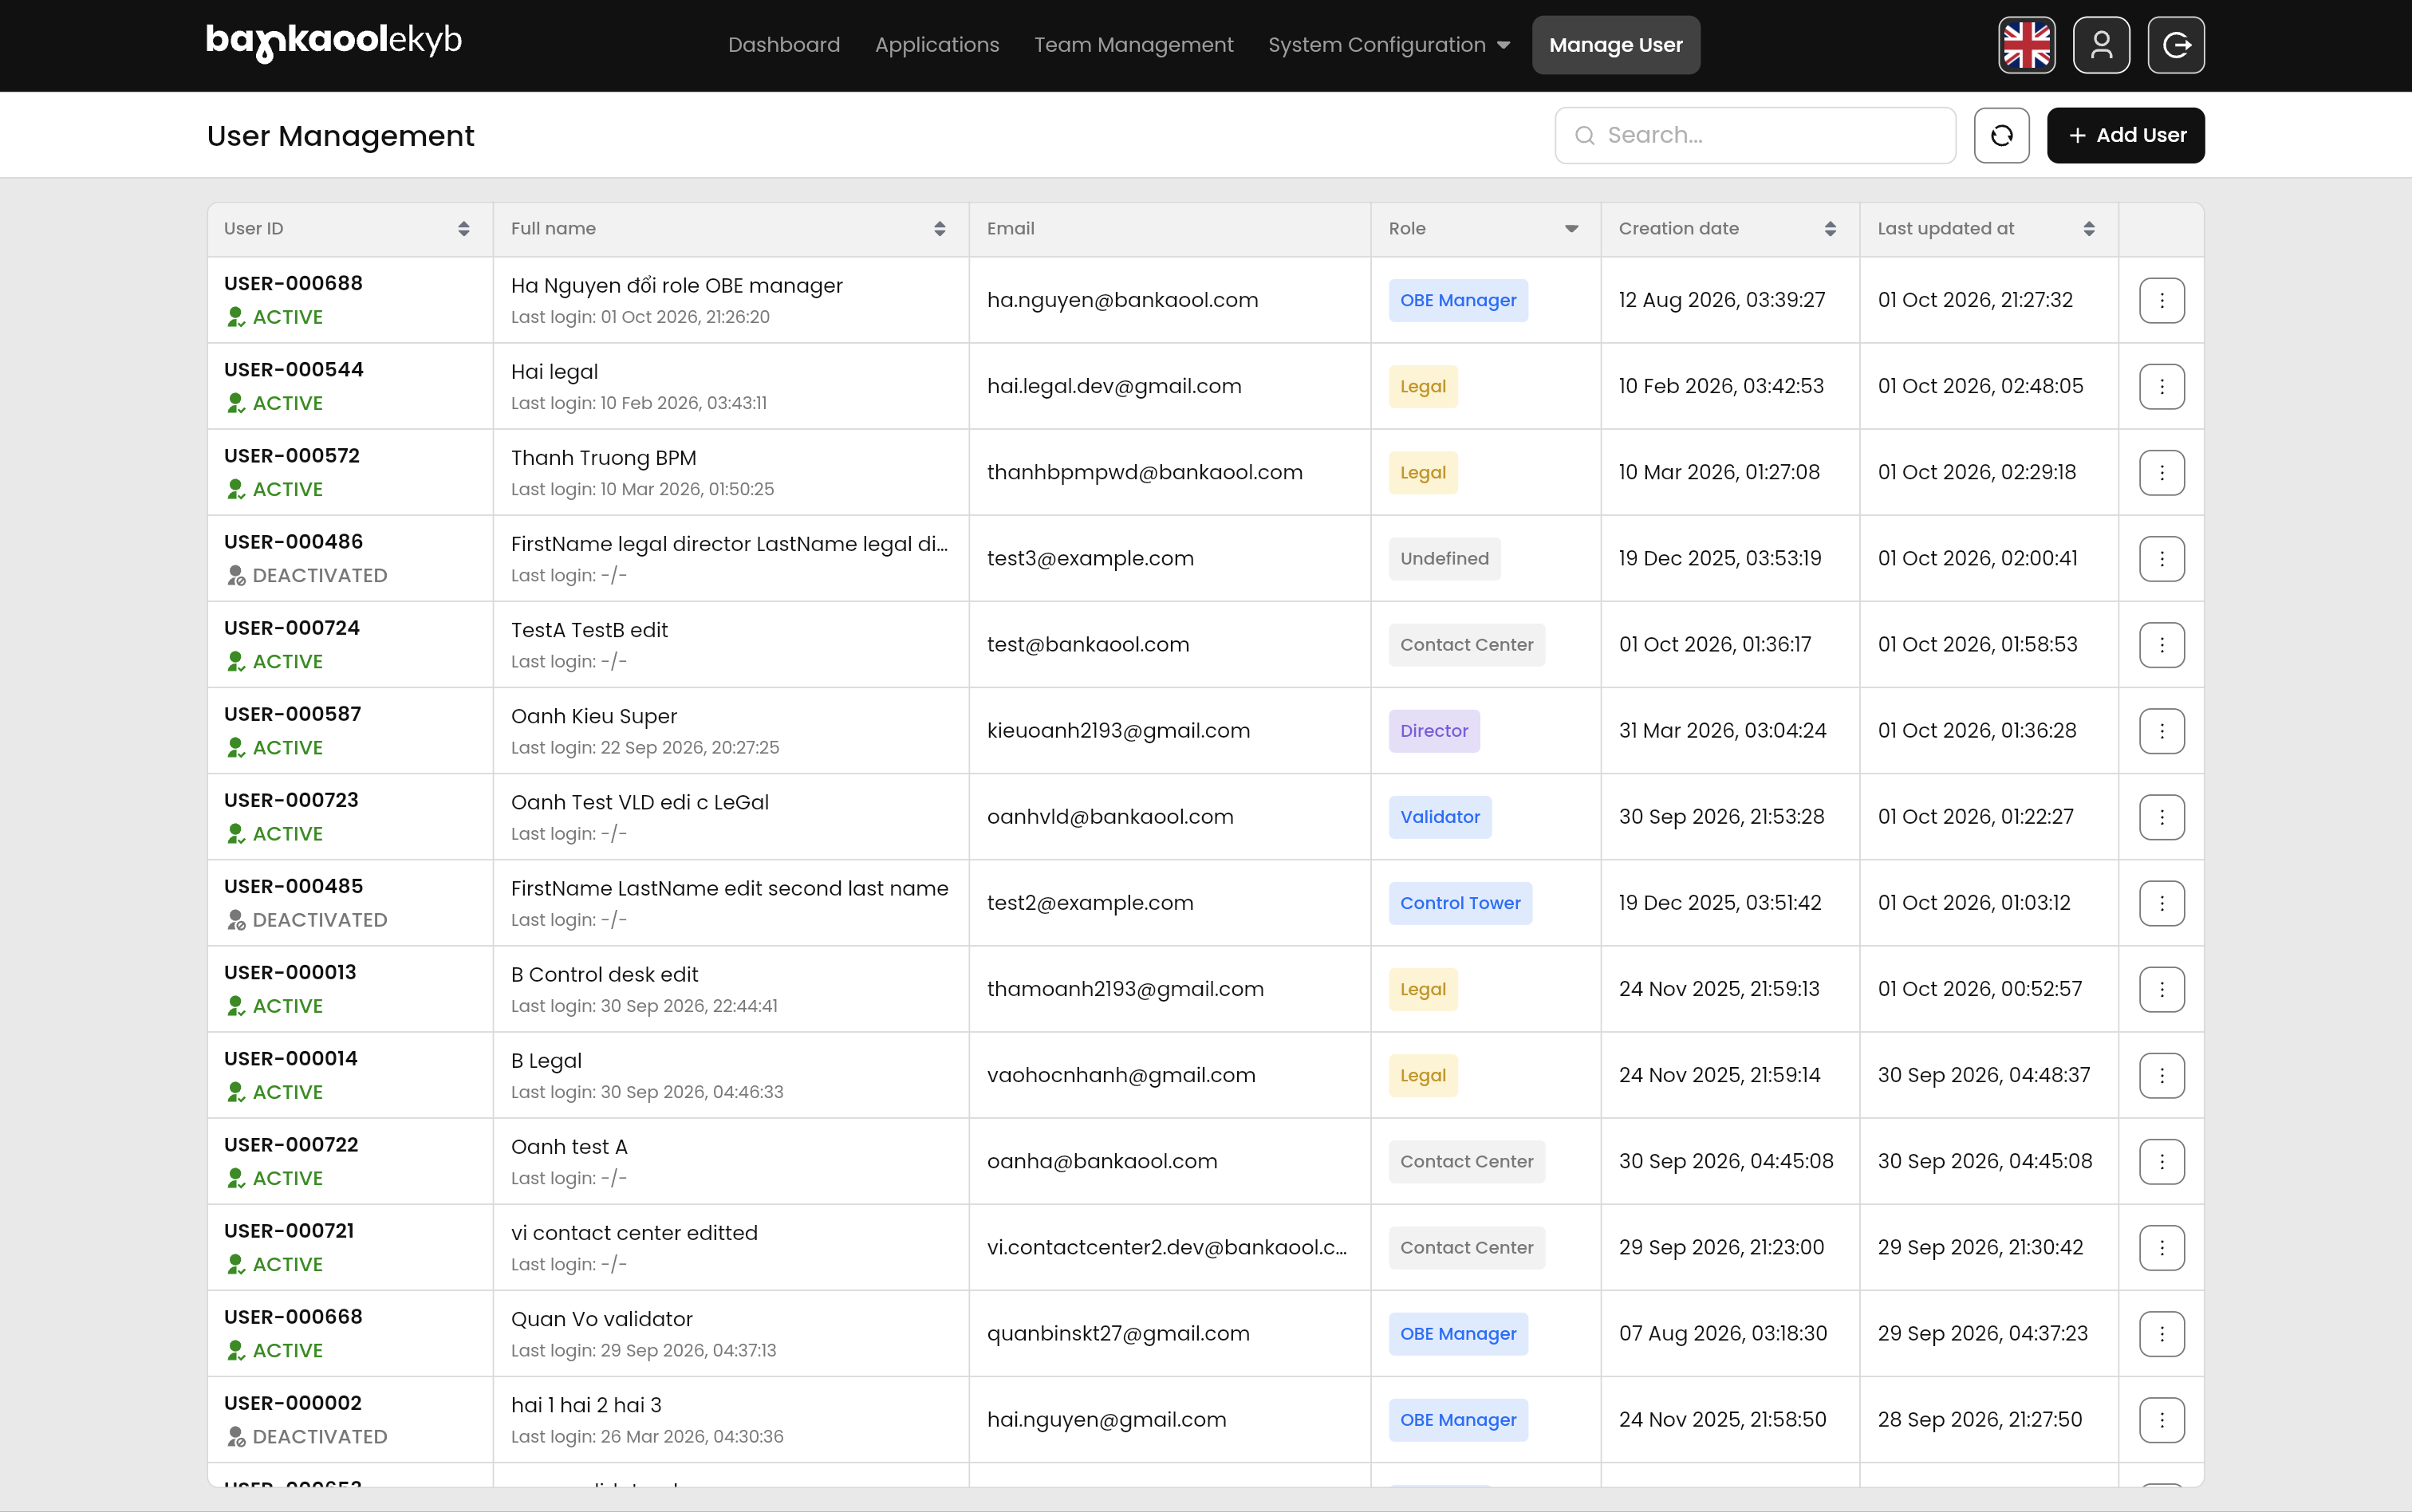This screenshot has width=2412, height=1512.
Task: Open actions menu for Quan Vo validator
Action: tap(2161, 1333)
